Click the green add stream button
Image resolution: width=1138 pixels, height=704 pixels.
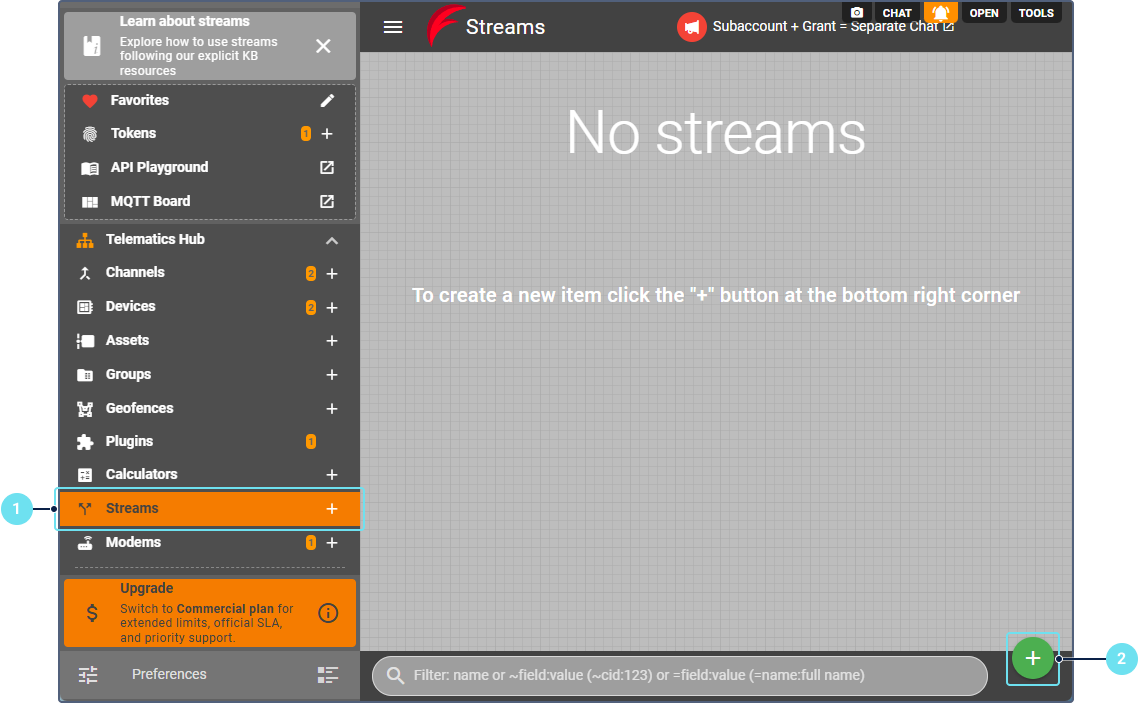(1033, 658)
